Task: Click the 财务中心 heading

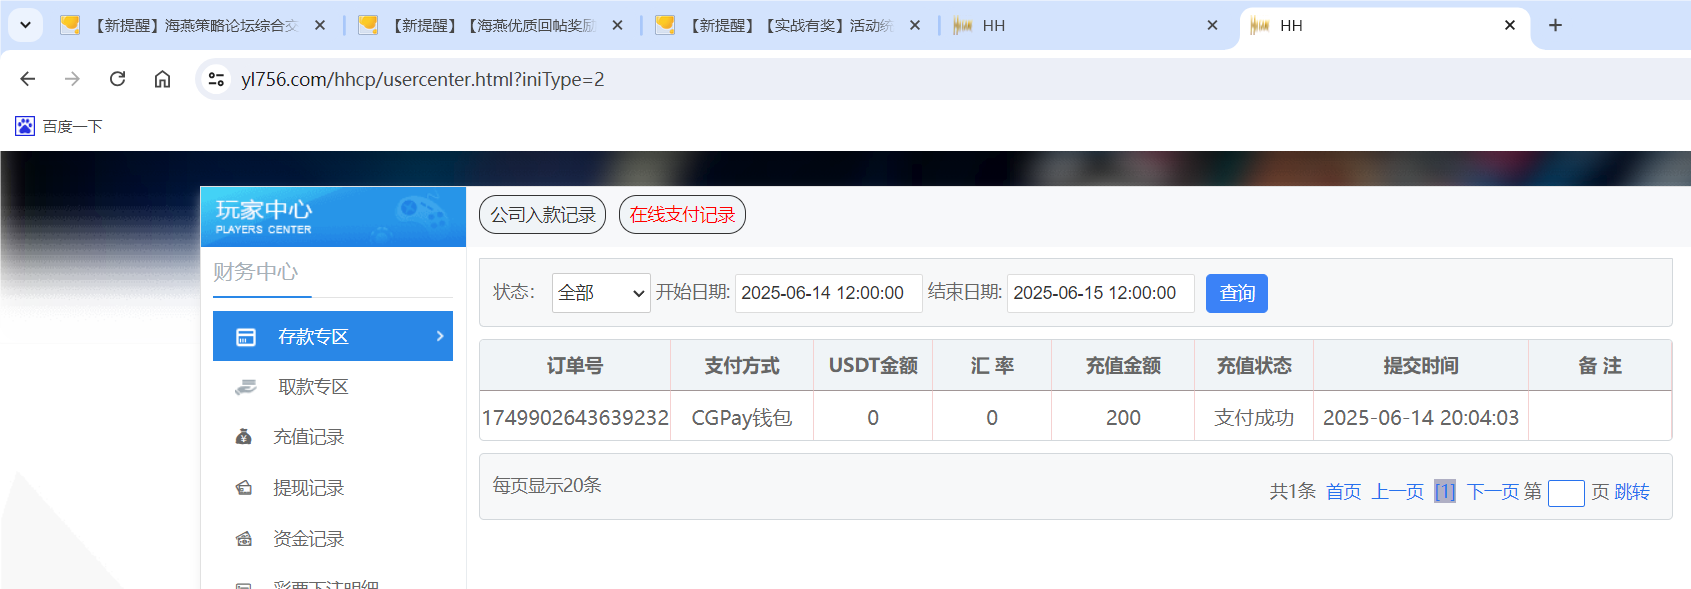Action: coord(255,272)
